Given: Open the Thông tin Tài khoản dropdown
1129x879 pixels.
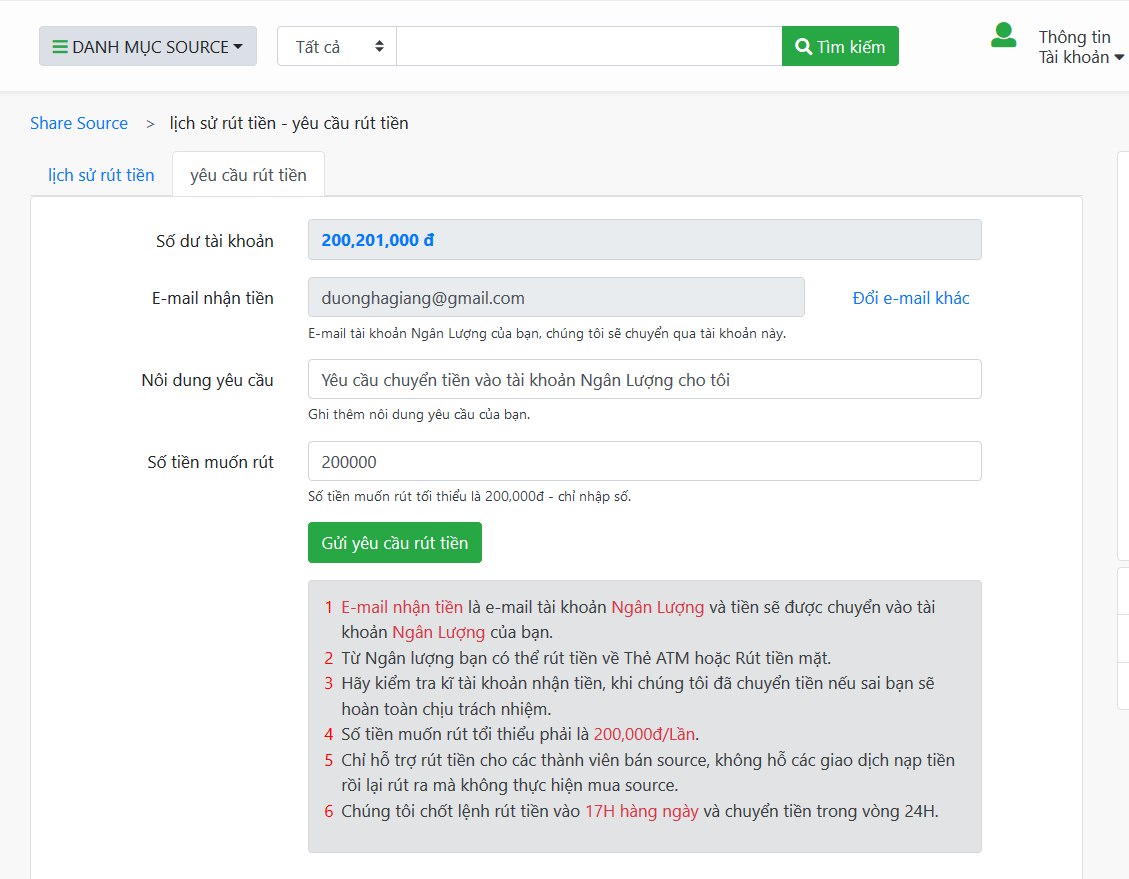Looking at the screenshot, I should point(1080,47).
